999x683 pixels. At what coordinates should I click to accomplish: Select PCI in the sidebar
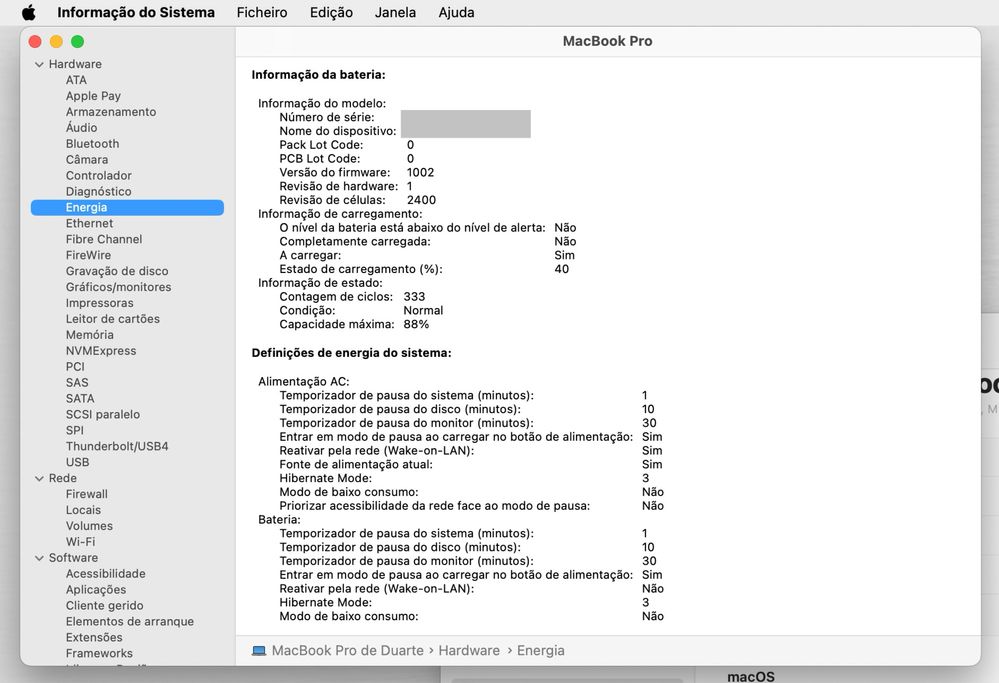click(x=75, y=366)
